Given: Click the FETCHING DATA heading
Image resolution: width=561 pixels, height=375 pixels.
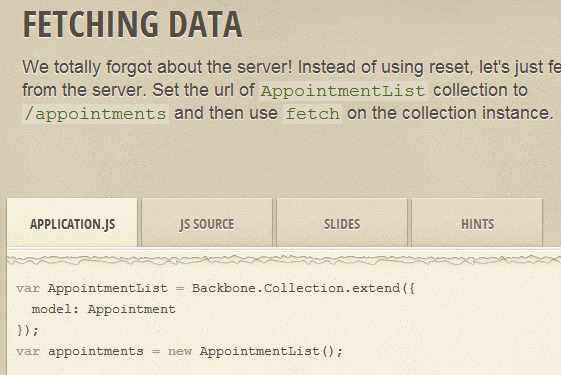Looking at the screenshot, I should tap(133, 24).
